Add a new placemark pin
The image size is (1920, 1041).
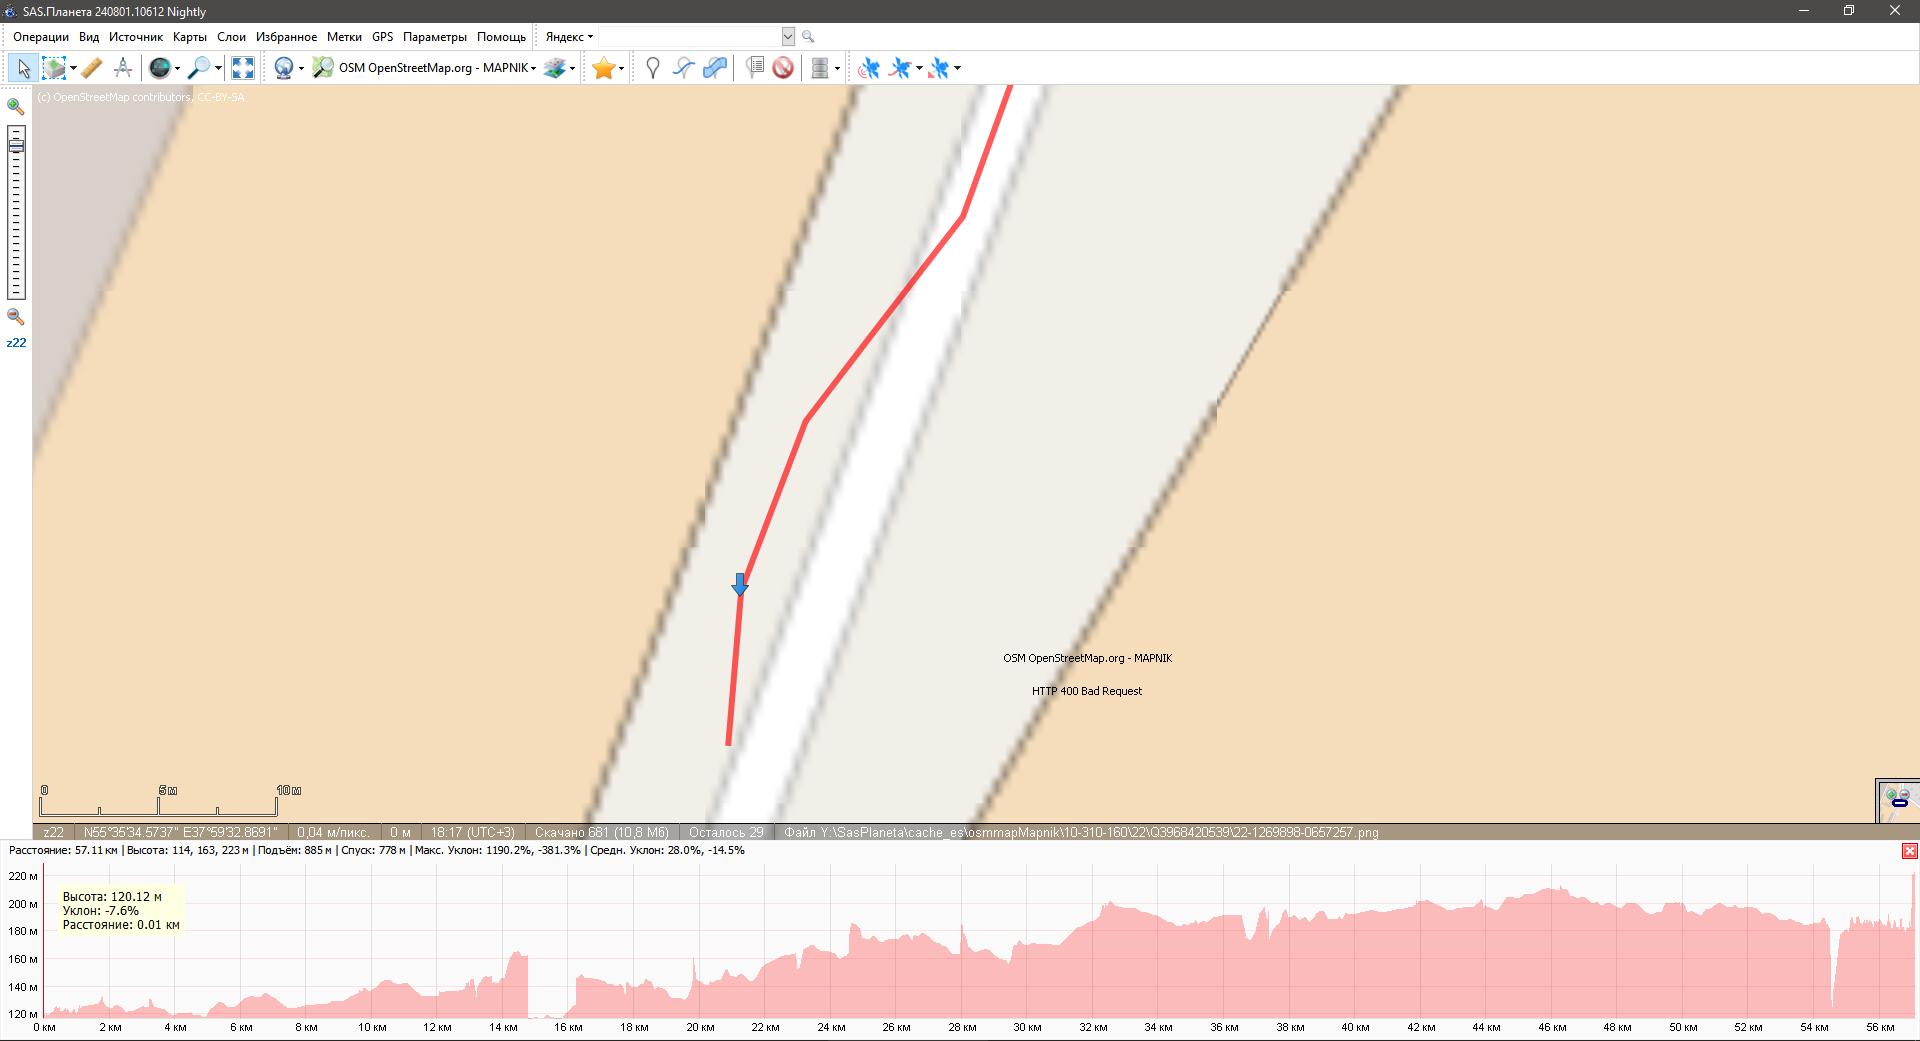(653, 68)
